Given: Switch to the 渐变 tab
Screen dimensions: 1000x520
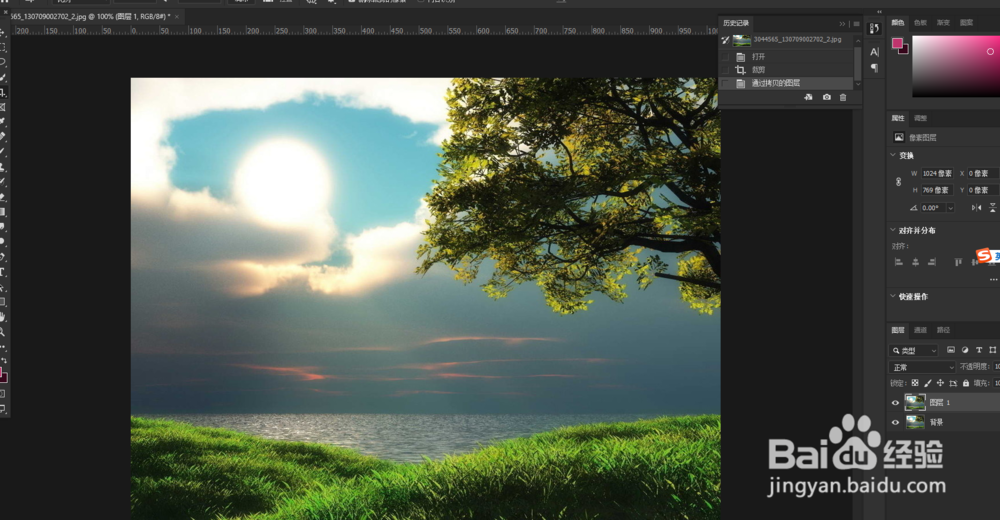Looking at the screenshot, I should tap(943, 22).
